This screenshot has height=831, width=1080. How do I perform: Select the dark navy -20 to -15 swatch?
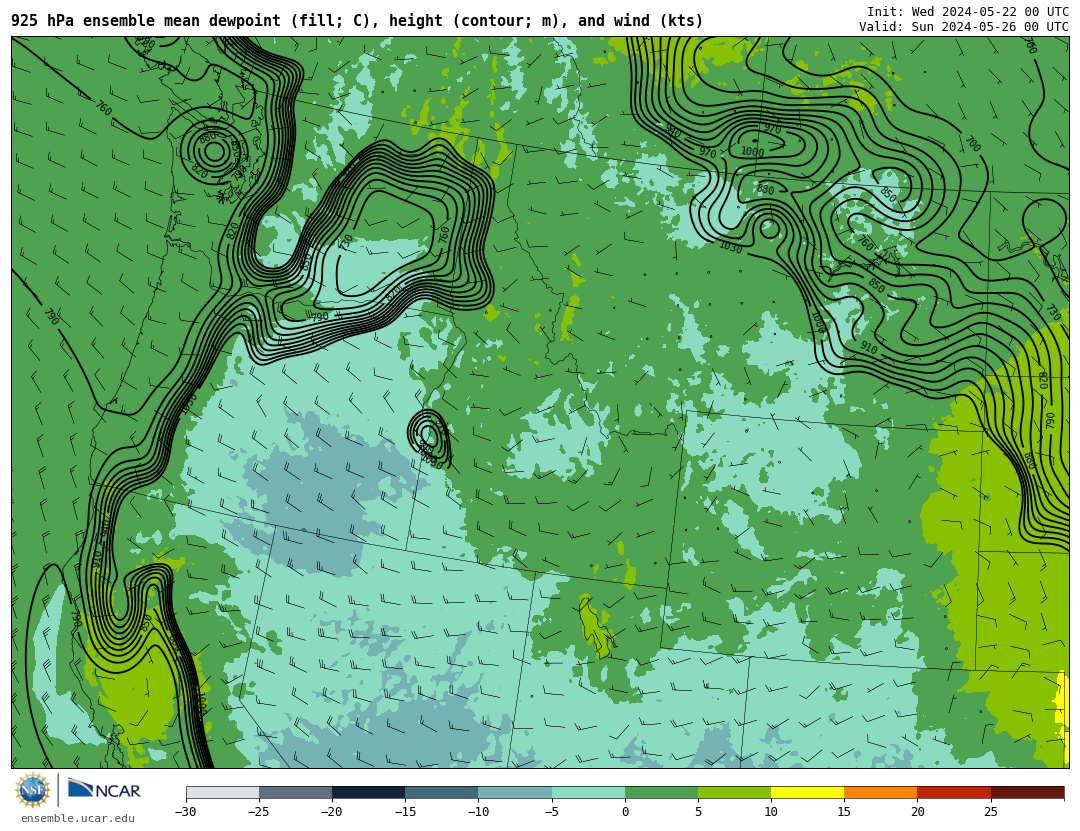coord(368,792)
